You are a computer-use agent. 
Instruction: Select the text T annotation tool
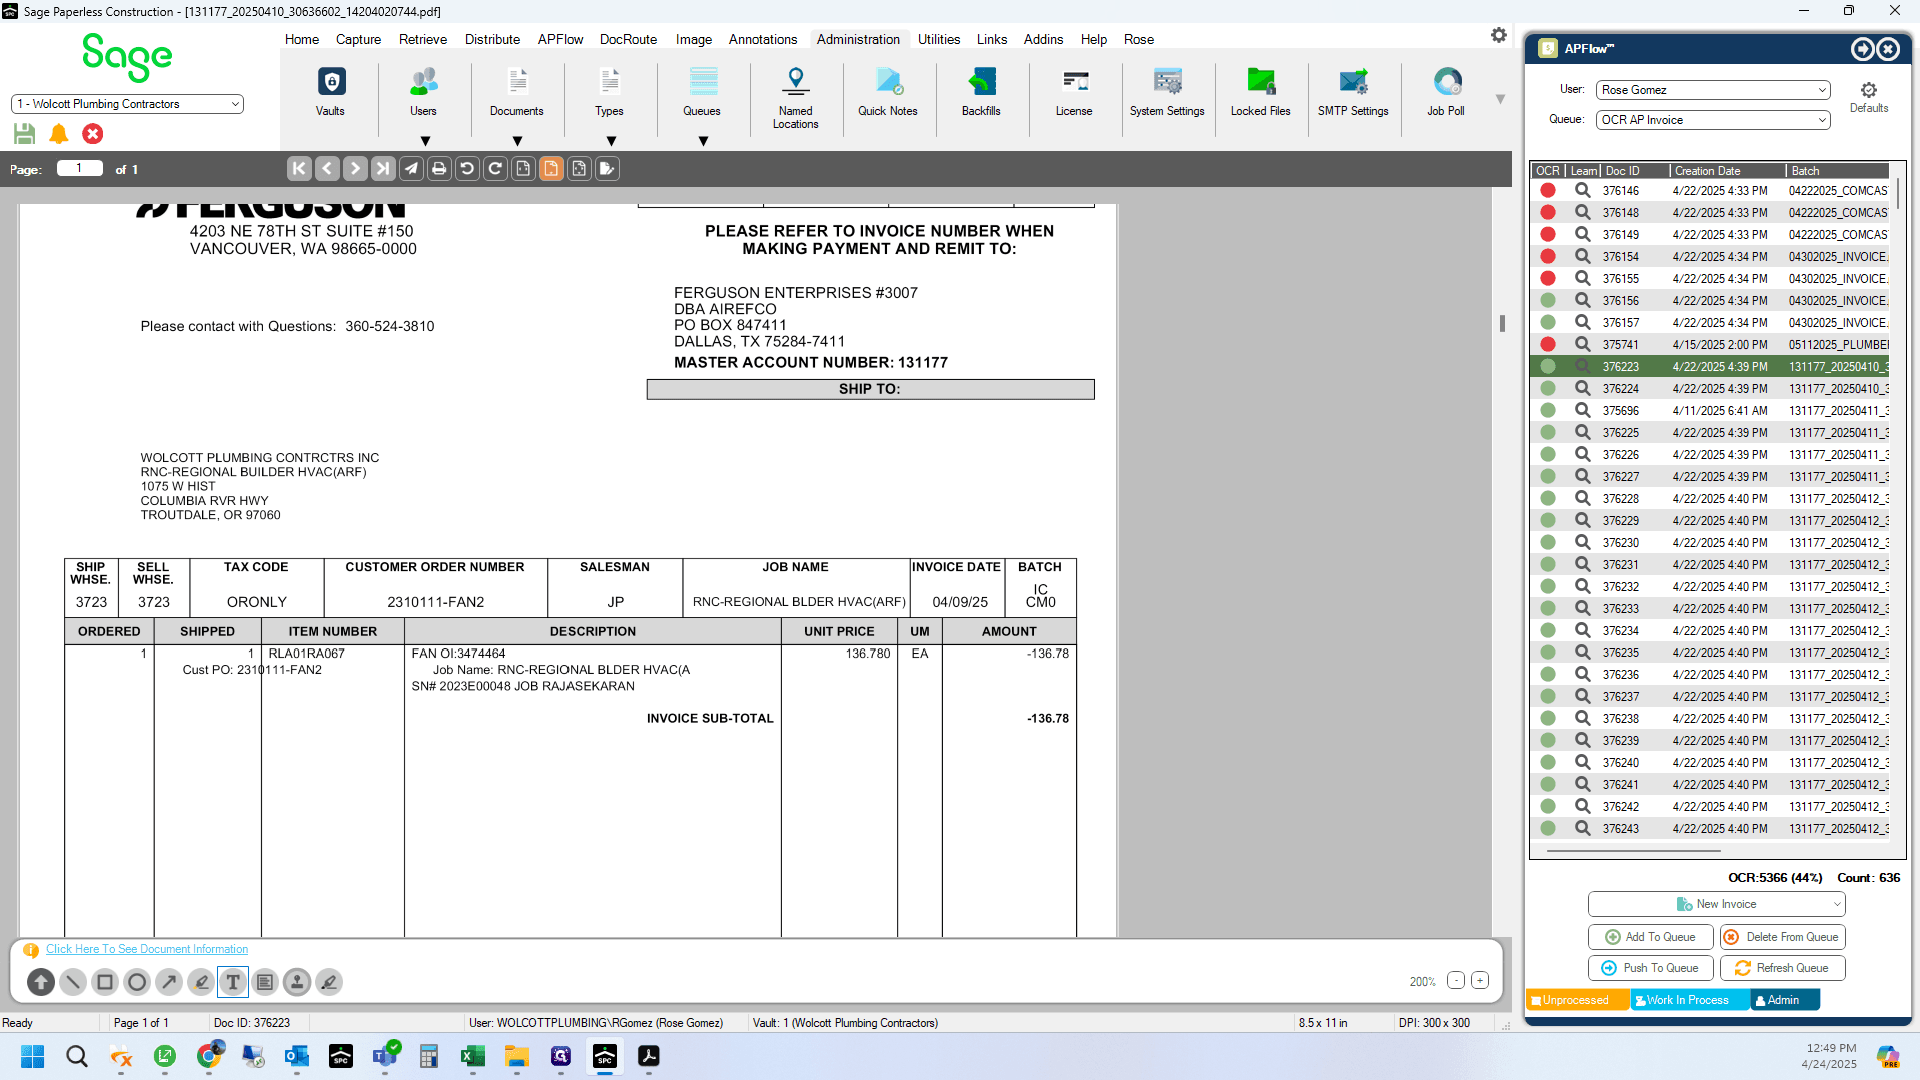[x=233, y=982]
